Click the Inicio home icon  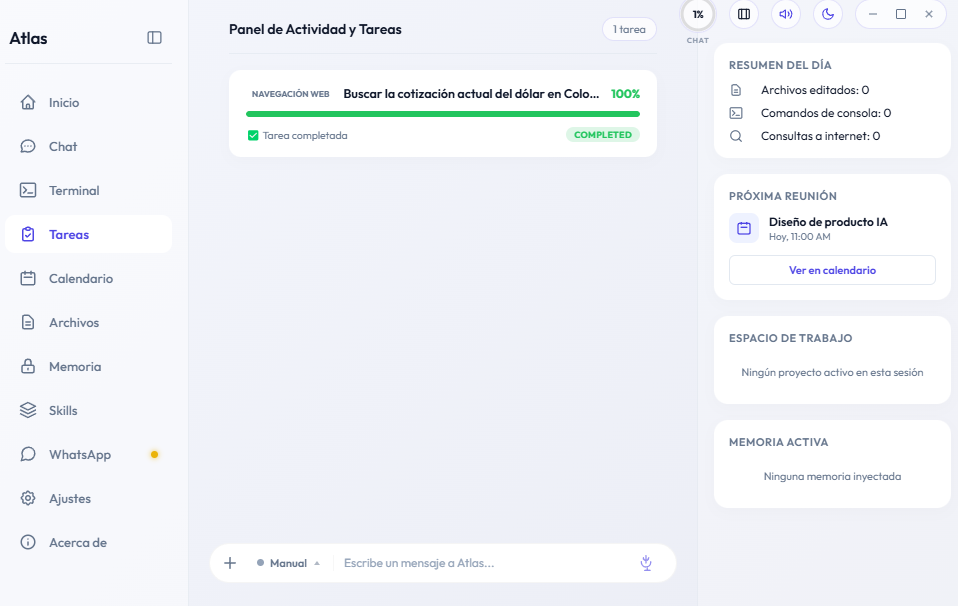tap(28, 102)
